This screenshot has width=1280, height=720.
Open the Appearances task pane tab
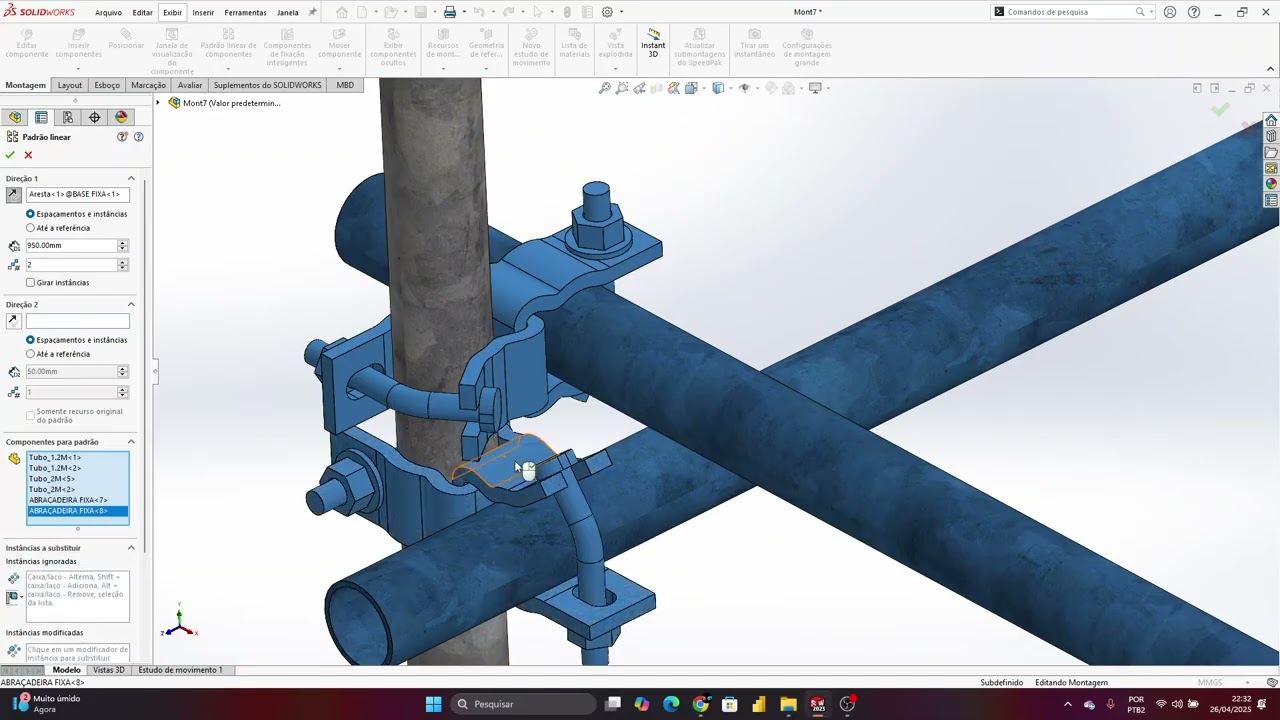point(1271,184)
